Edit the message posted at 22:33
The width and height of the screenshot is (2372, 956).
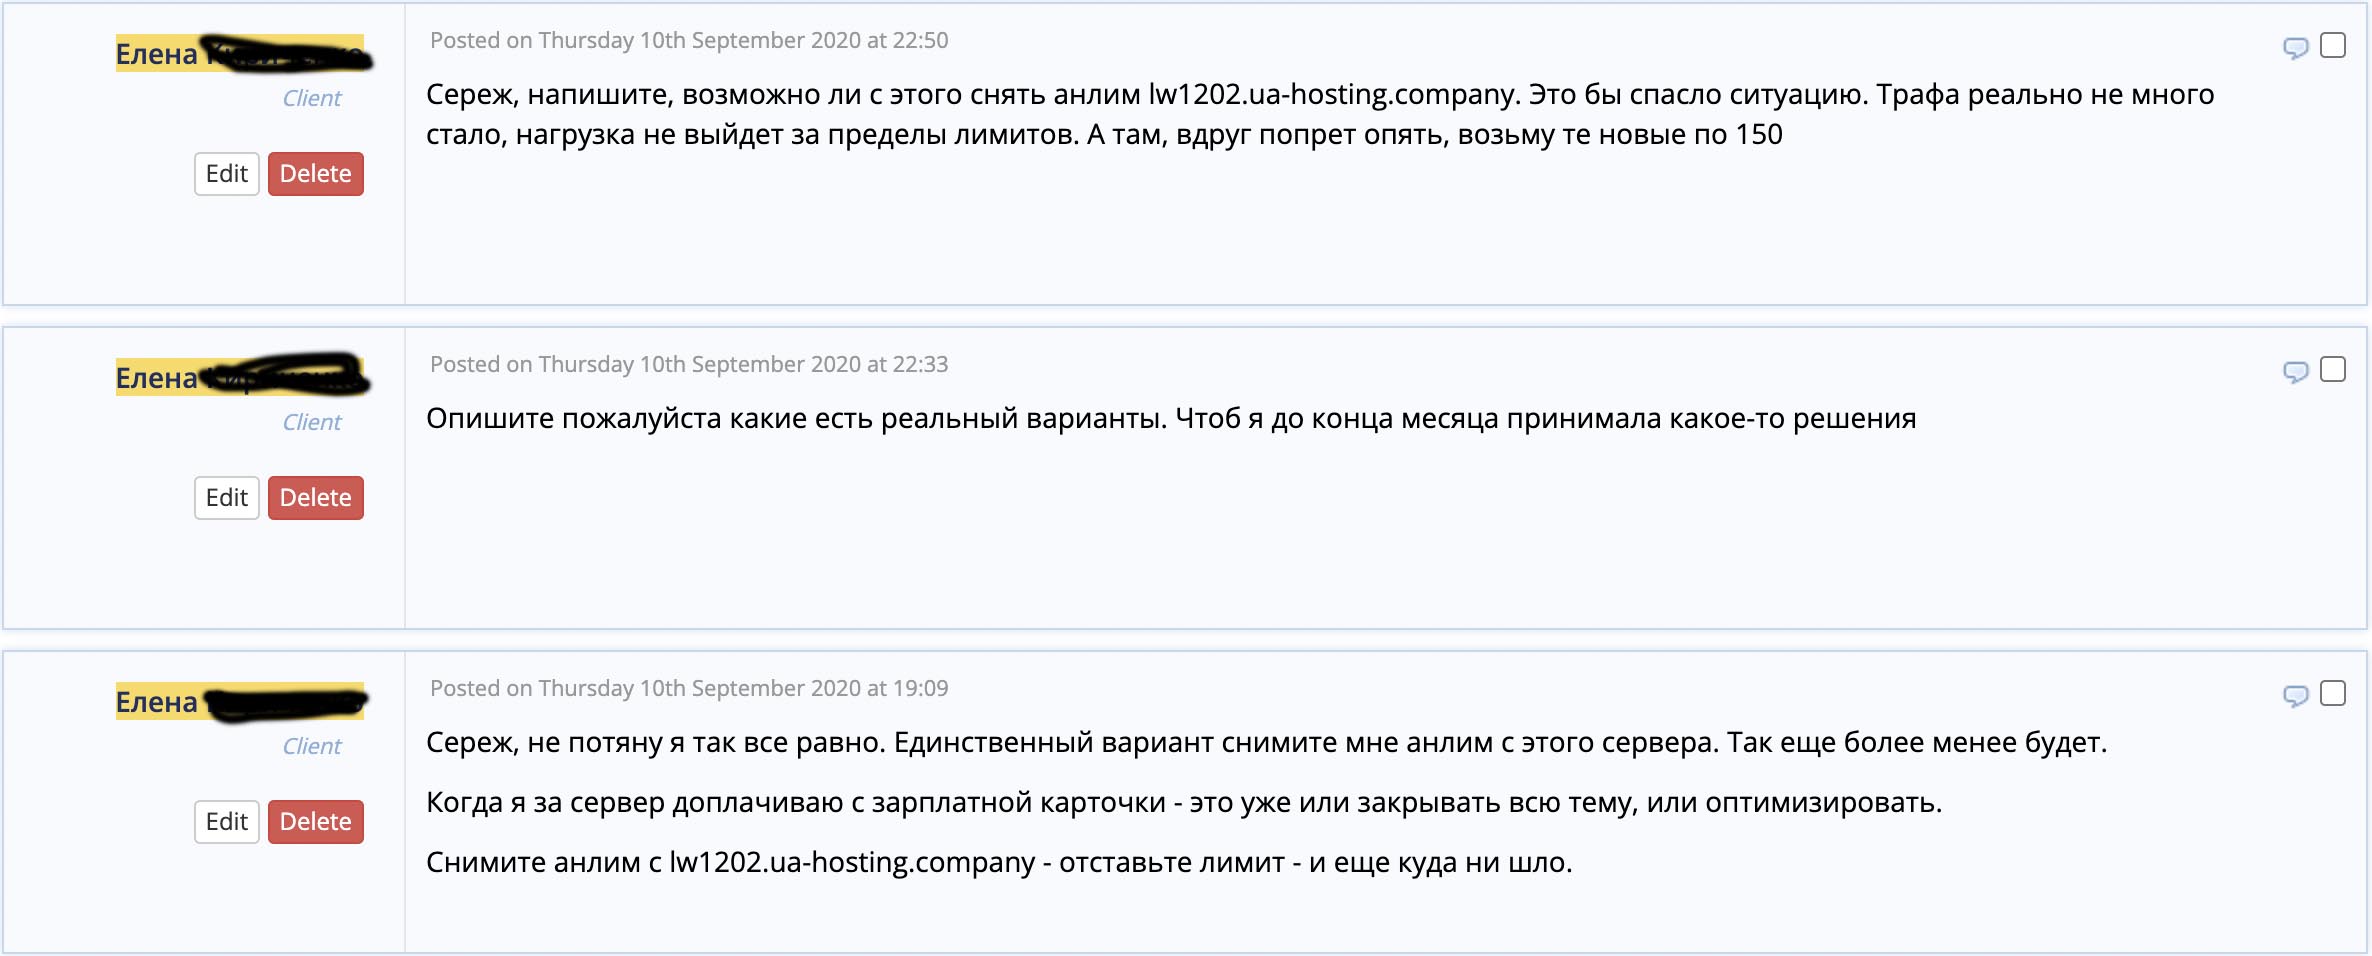coord(227,498)
